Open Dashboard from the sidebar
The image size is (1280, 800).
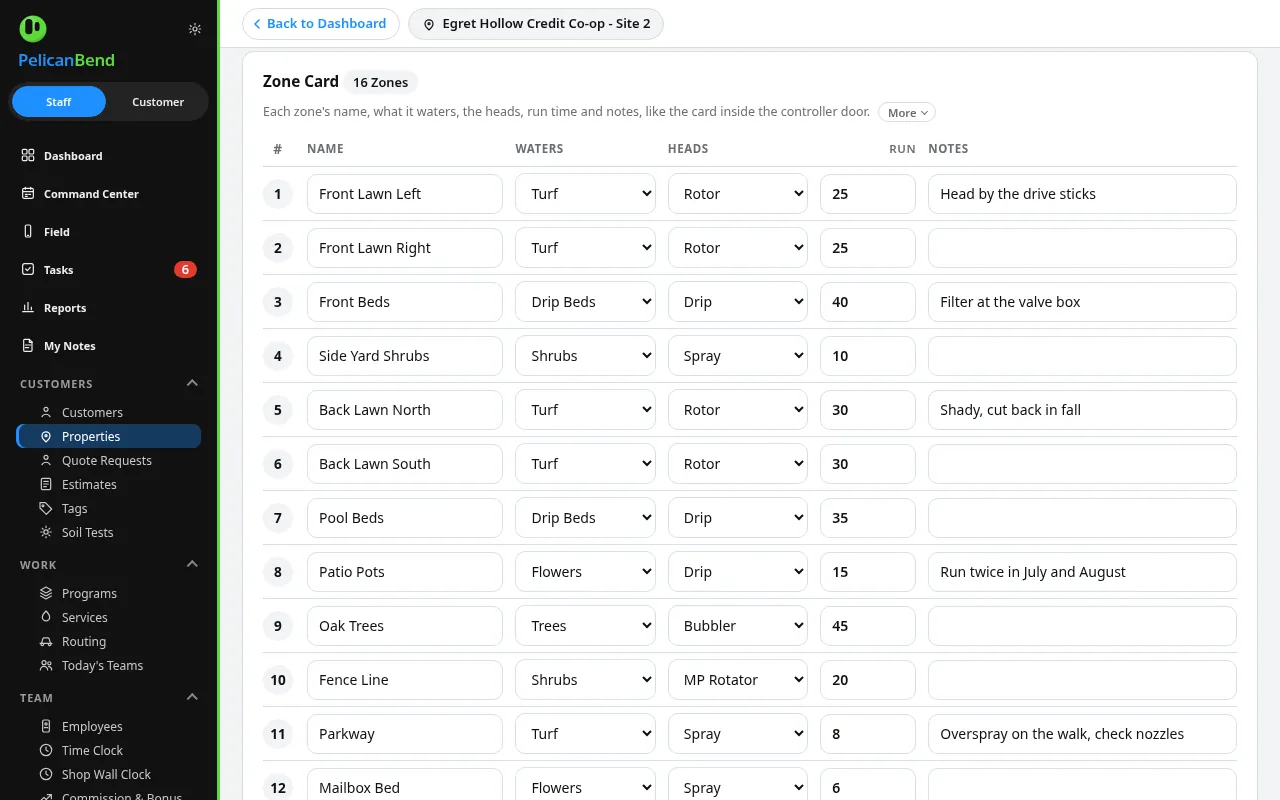(109, 156)
